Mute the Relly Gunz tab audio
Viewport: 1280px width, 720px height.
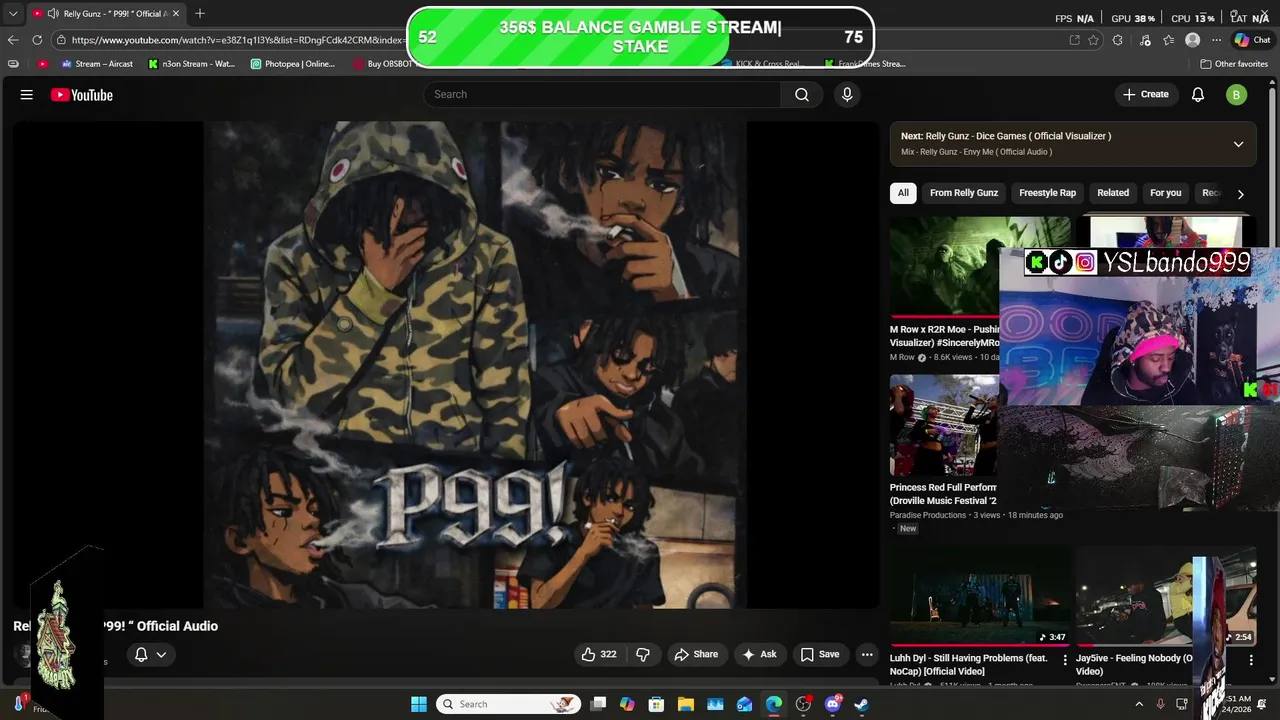pos(52,13)
